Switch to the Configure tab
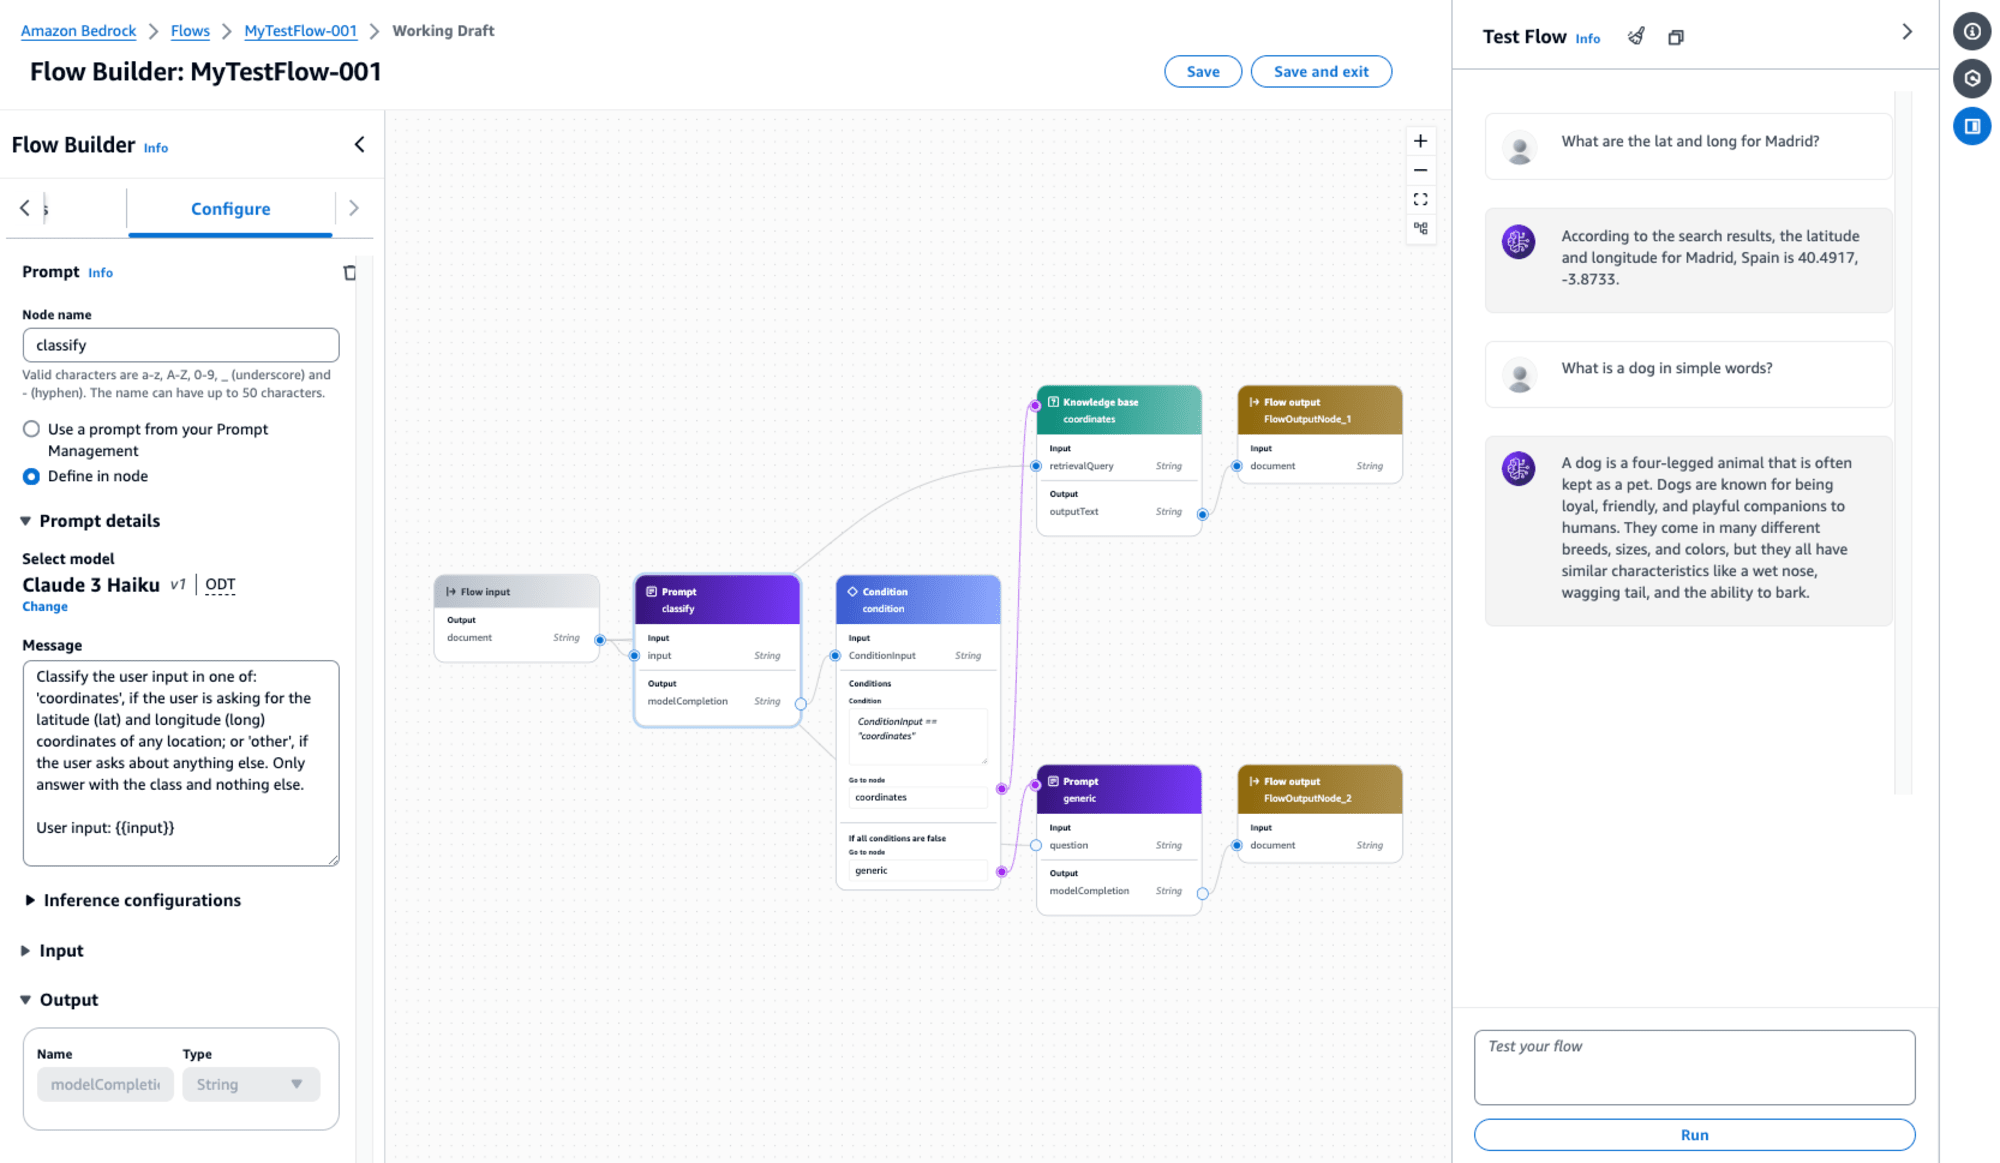The width and height of the screenshot is (2000, 1163). (x=230, y=209)
